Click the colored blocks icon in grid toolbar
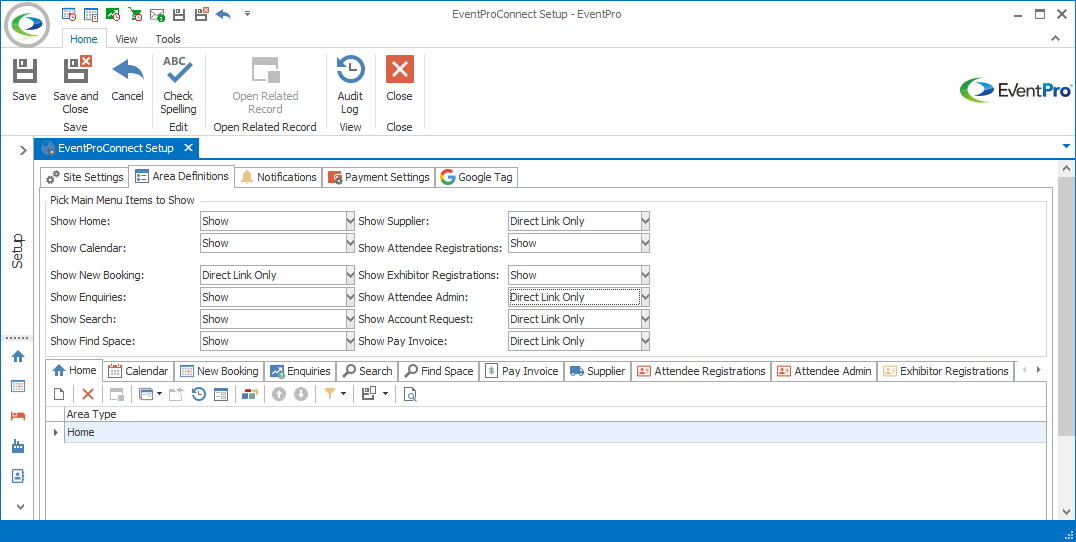 [x=250, y=394]
